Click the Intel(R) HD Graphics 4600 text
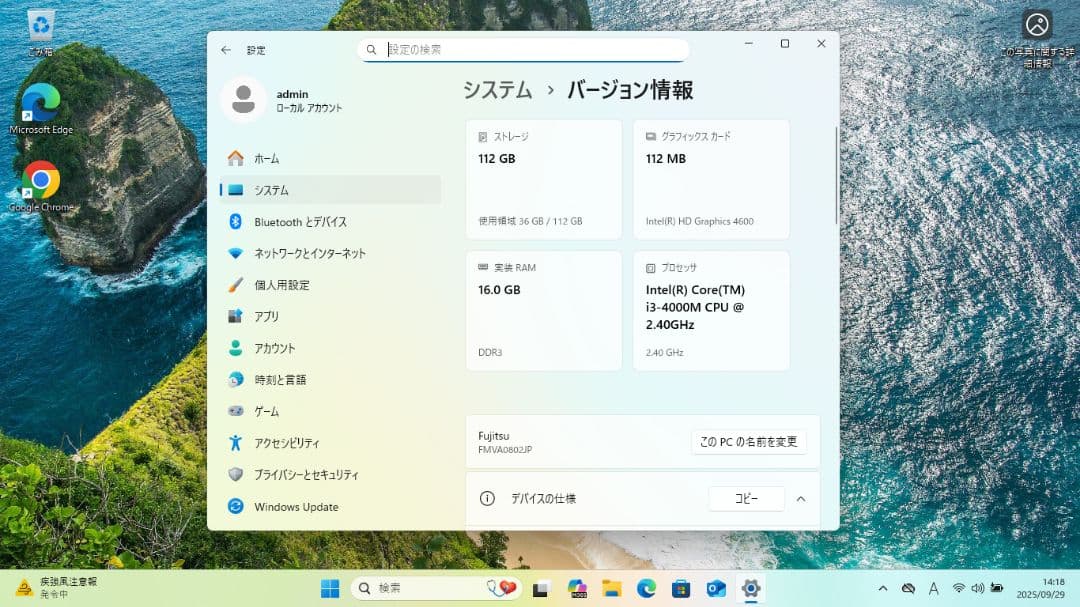 [700, 221]
